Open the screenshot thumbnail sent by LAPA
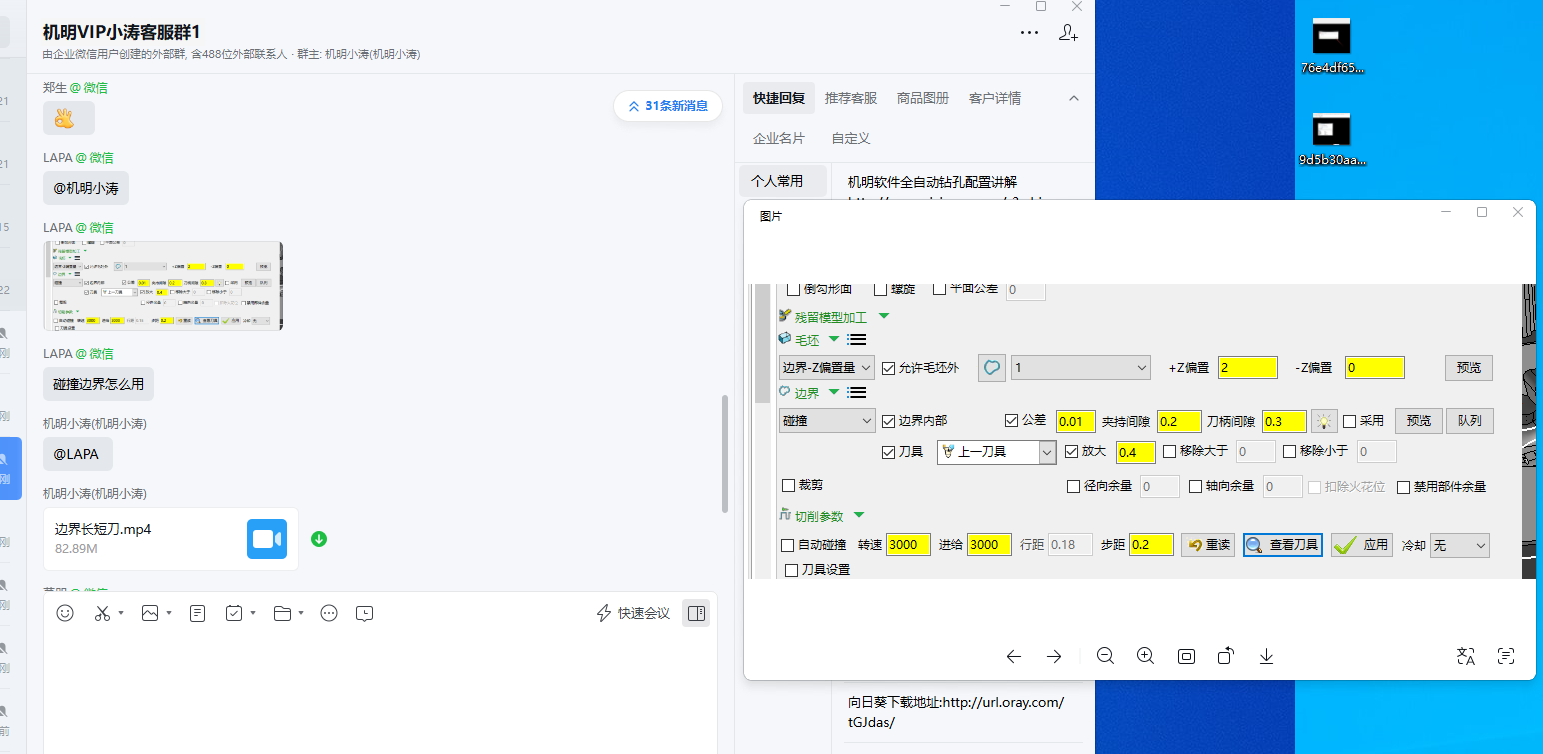The width and height of the screenshot is (1543, 754). tap(163, 286)
